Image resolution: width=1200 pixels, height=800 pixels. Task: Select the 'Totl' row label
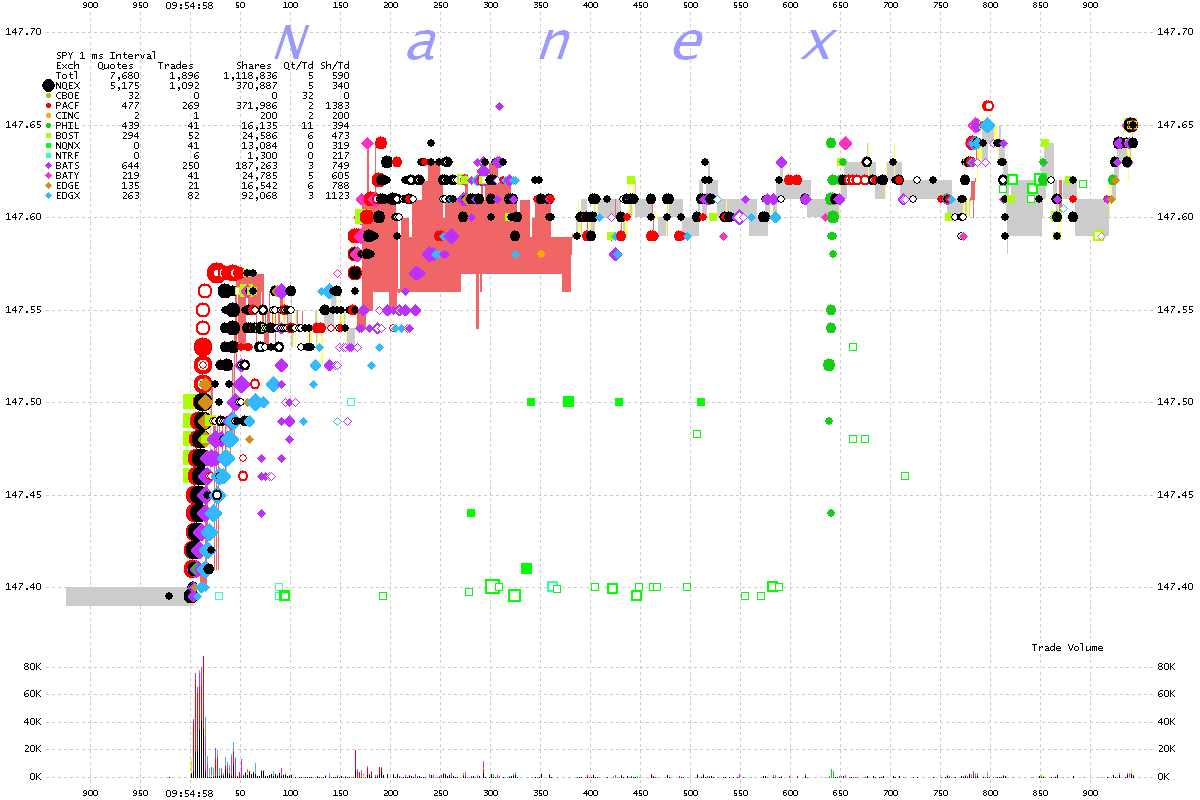(x=68, y=75)
